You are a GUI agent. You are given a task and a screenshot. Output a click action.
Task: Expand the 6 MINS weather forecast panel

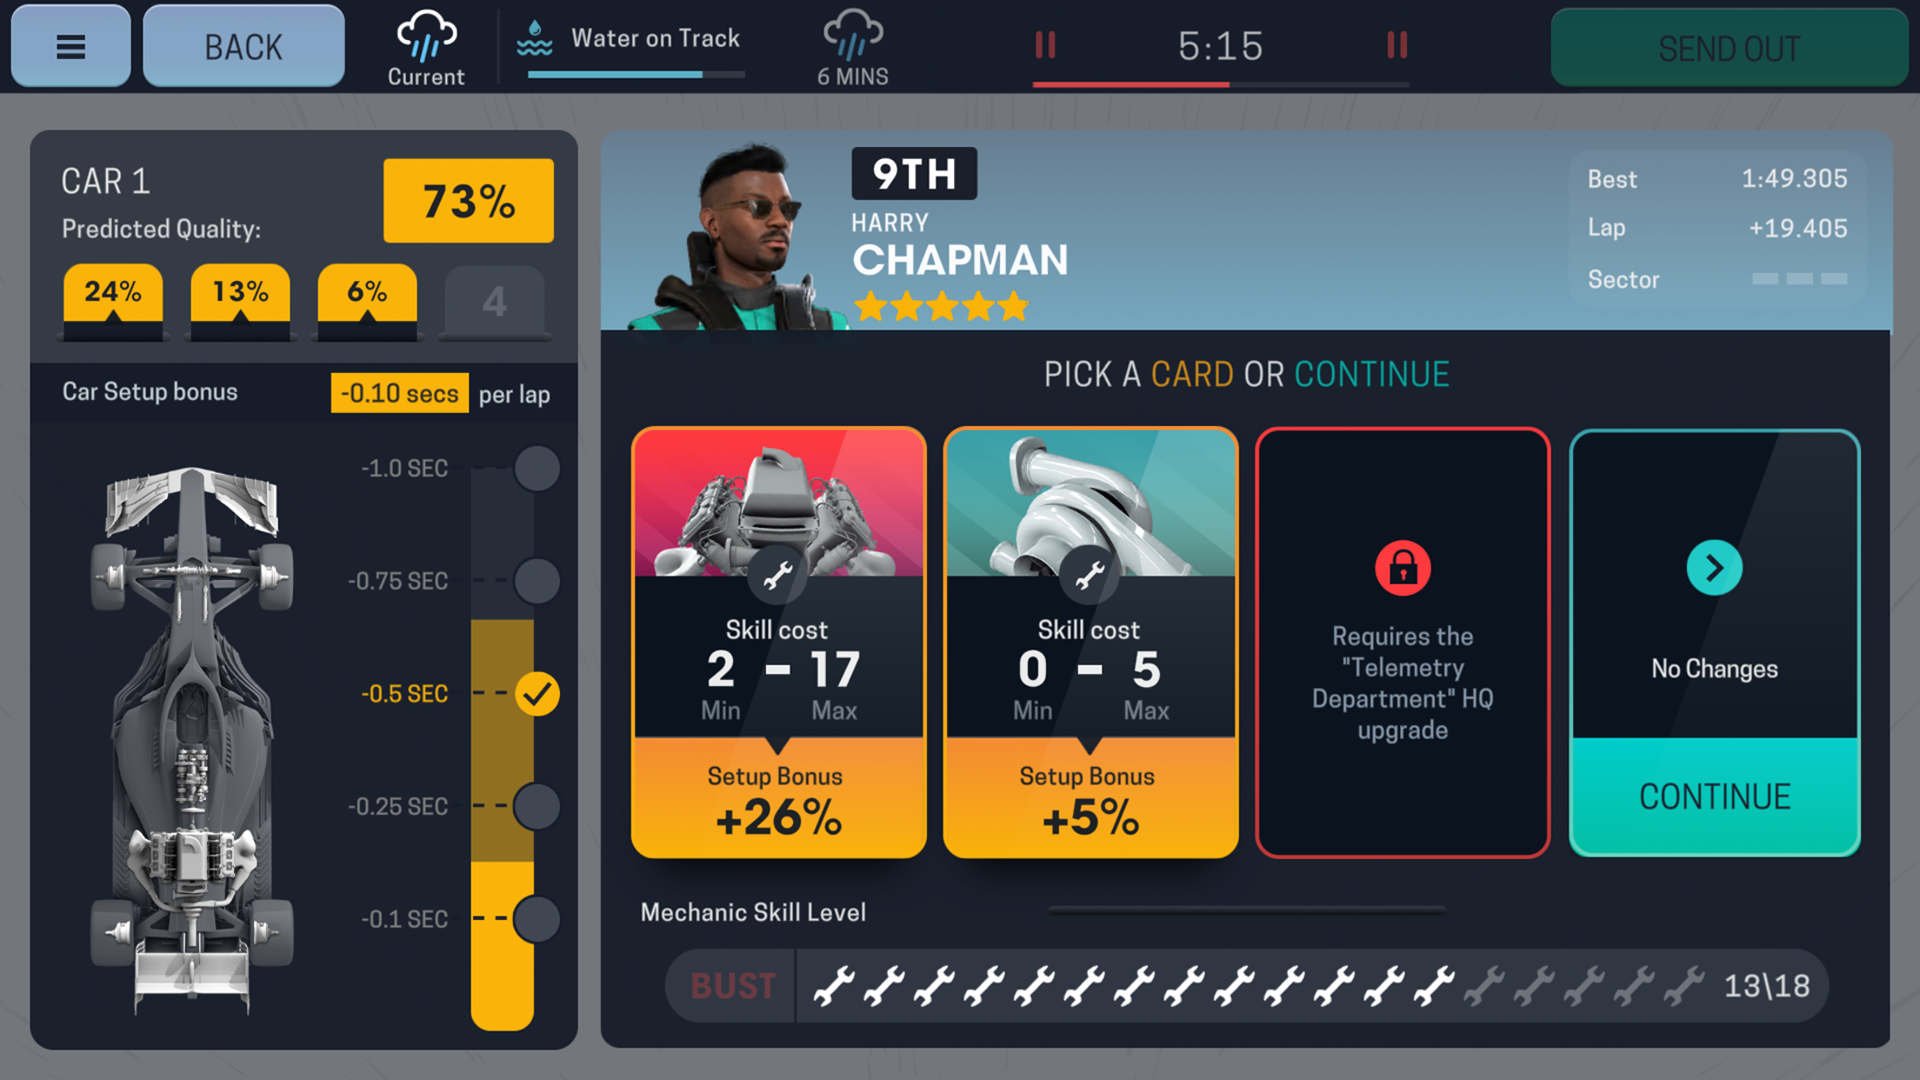[x=851, y=47]
